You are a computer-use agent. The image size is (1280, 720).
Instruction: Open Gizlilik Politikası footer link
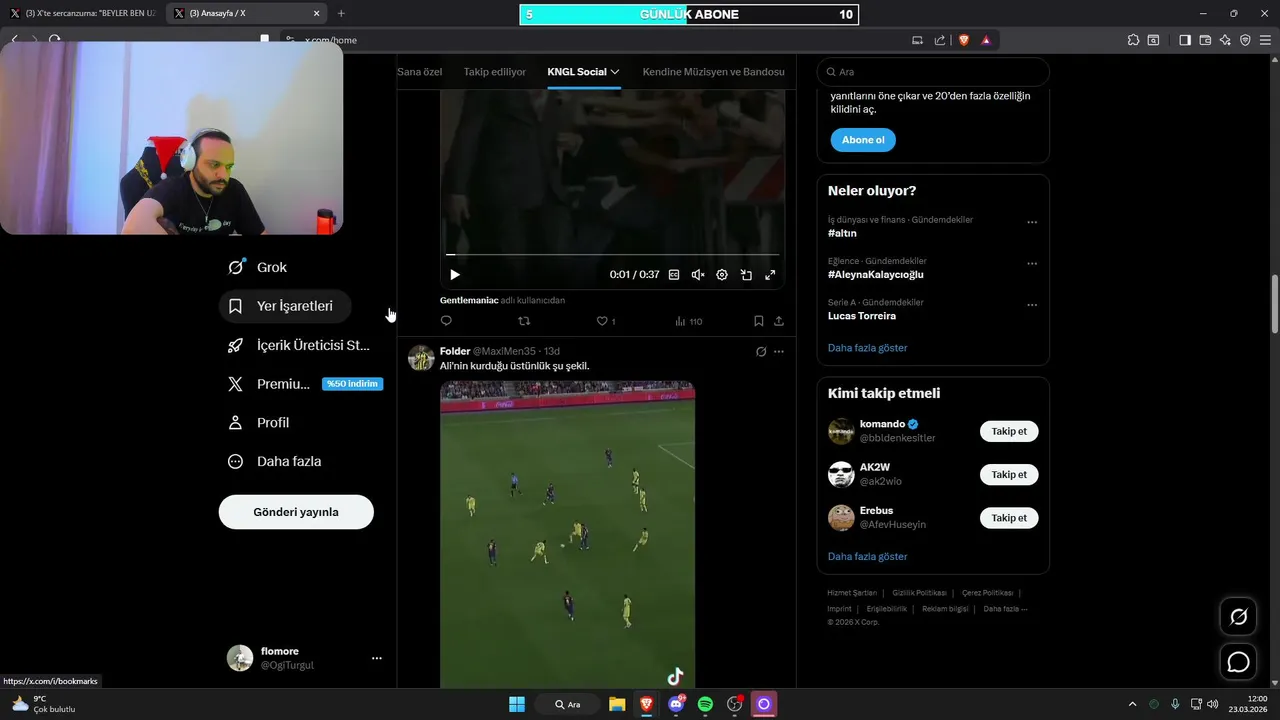coord(919,593)
